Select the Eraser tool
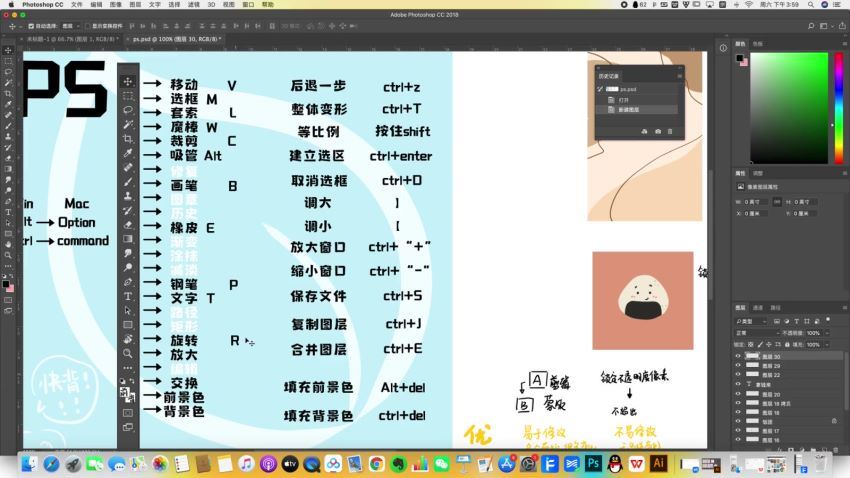Screen dimensions: 850x478 coord(8,158)
